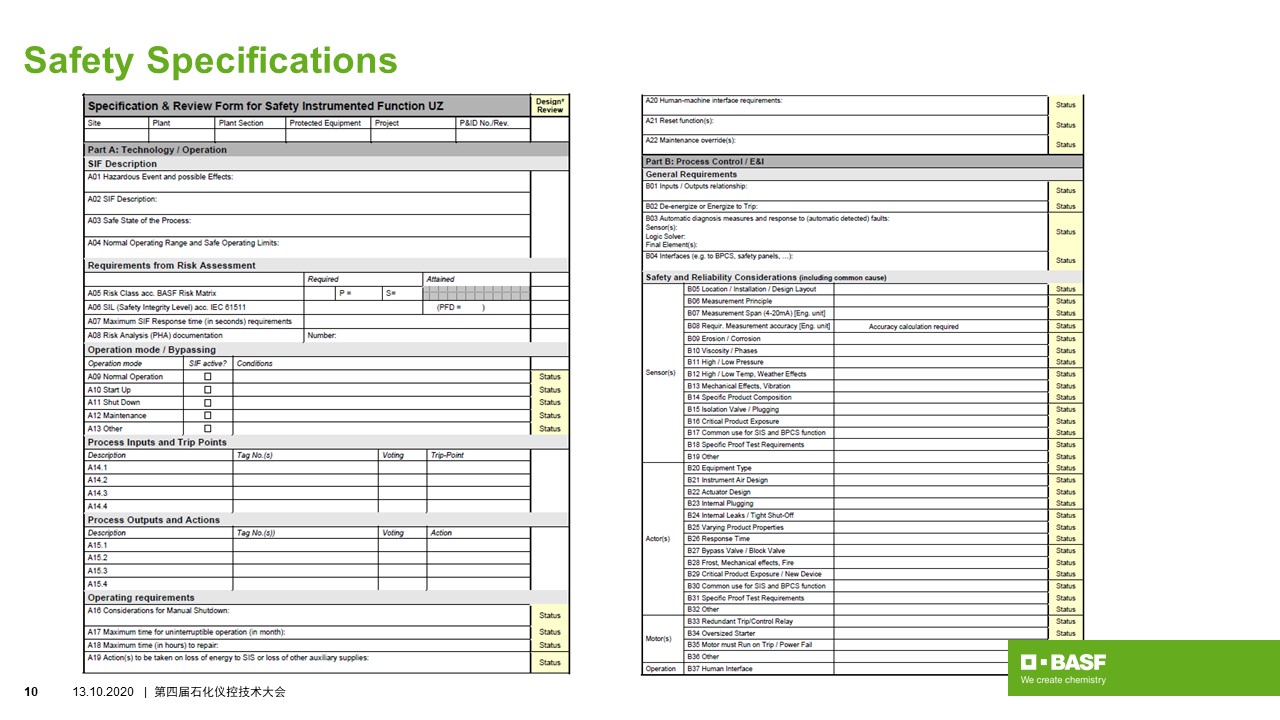Image resolution: width=1280 pixels, height=720 pixels.
Task: Click the 'Plant Section' header cell
Action: pos(250,123)
